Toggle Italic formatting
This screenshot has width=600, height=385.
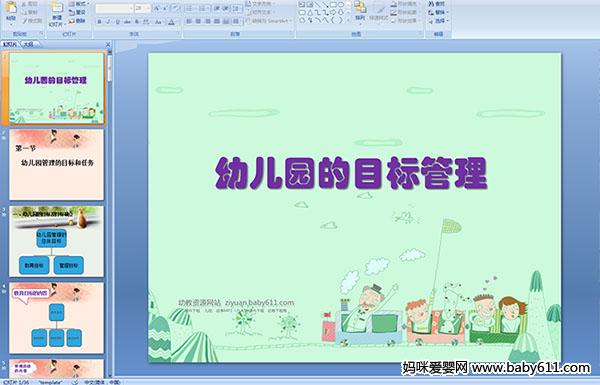coord(108,22)
